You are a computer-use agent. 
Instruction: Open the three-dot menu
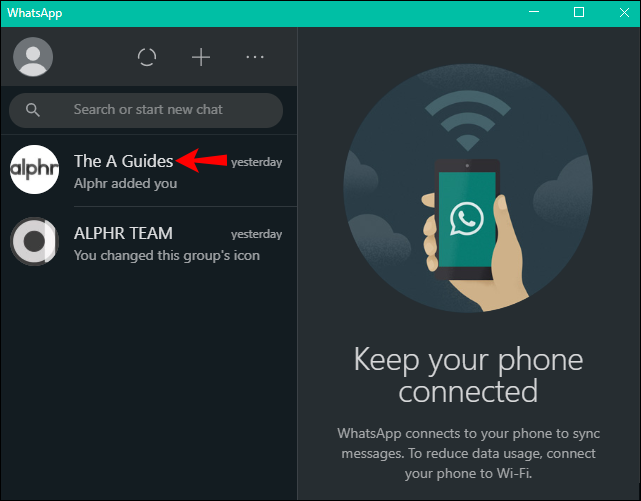click(255, 57)
